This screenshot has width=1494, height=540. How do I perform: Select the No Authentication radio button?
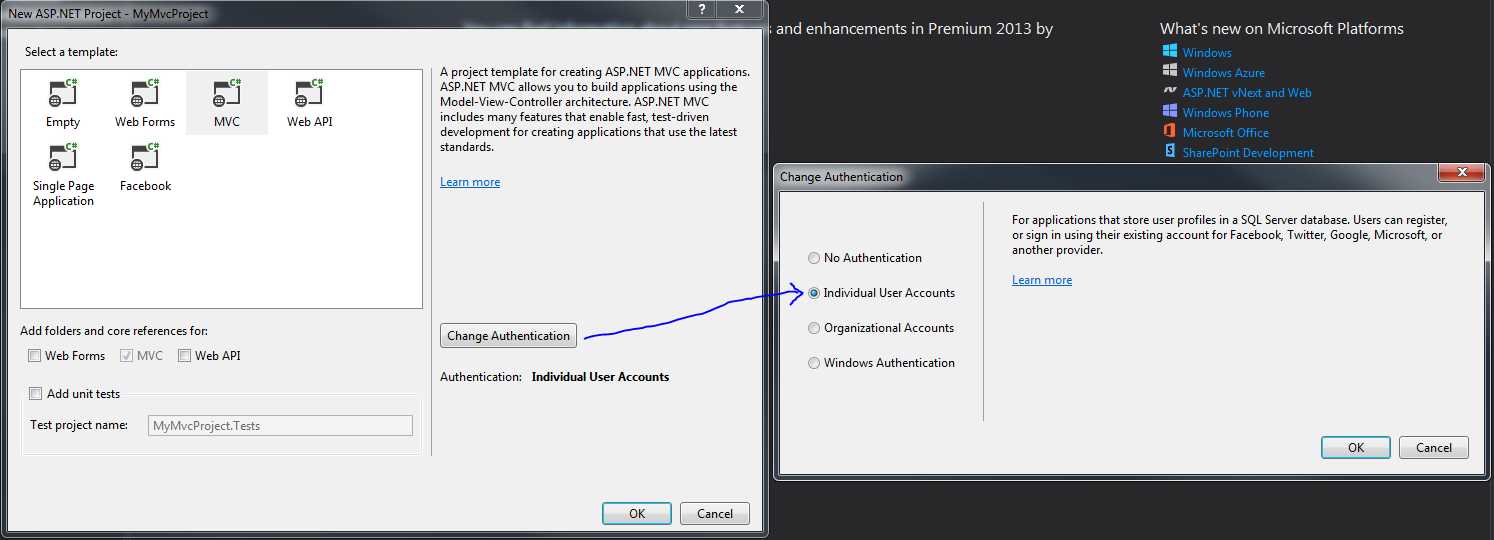click(x=814, y=258)
